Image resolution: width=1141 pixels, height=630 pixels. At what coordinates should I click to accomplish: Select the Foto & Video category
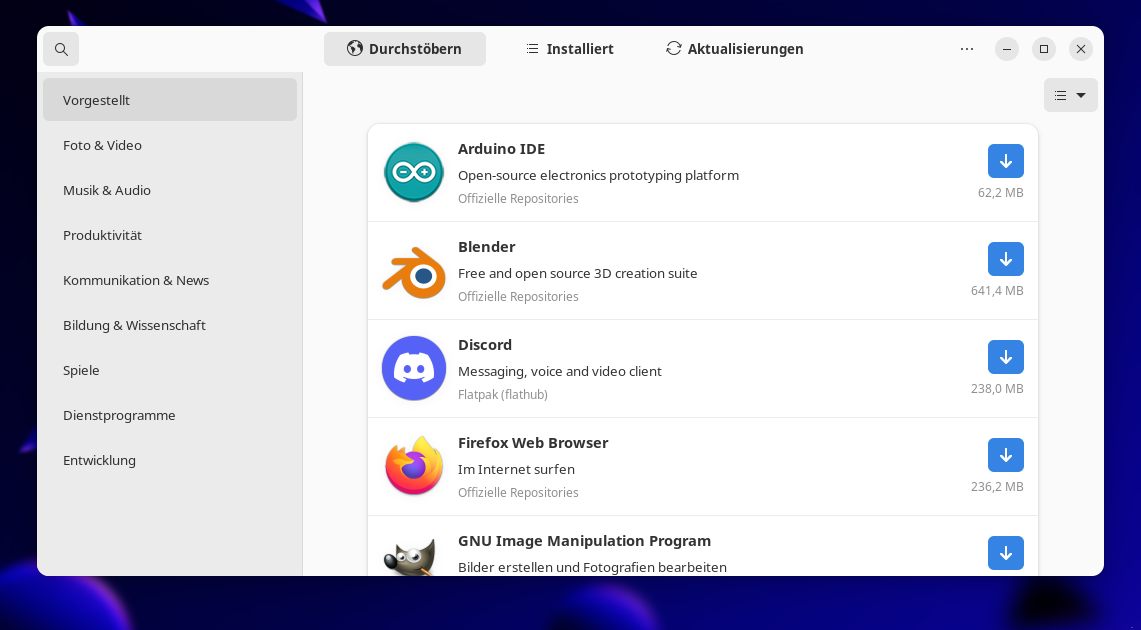click(102, 145)
